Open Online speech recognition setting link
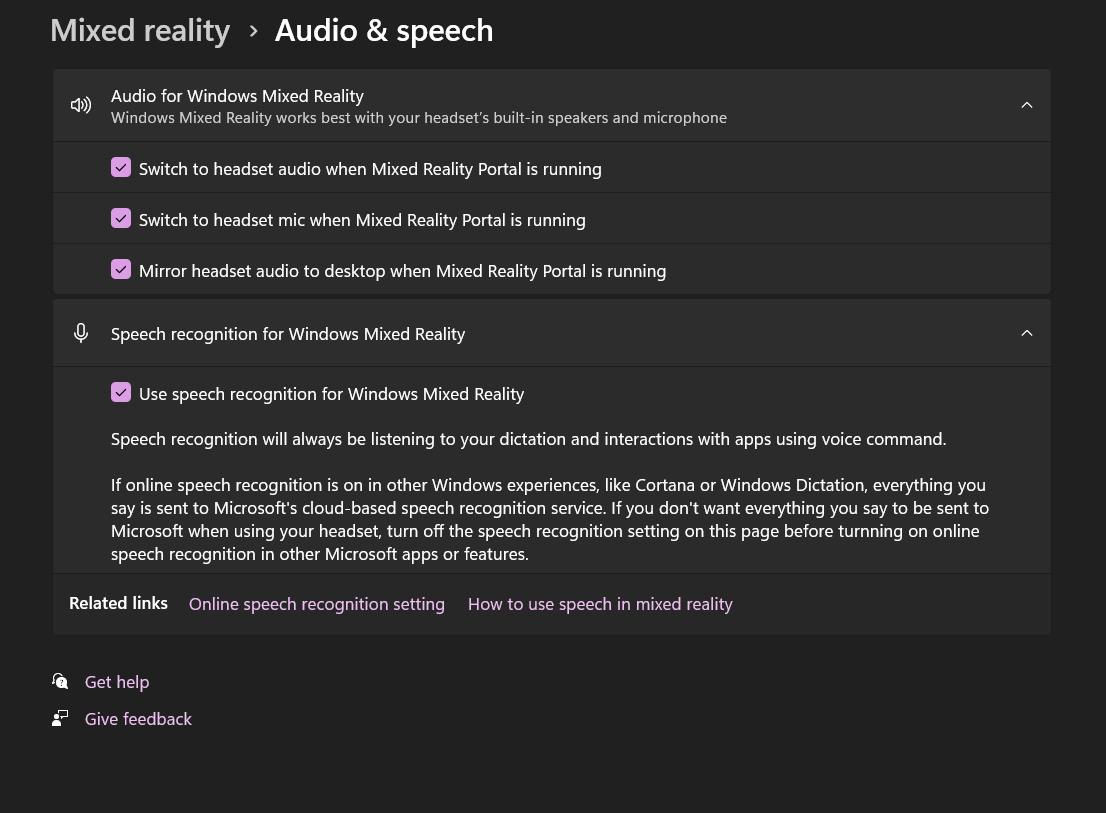This screenshot has height=813, width=1106. click(x=317, y=604)
